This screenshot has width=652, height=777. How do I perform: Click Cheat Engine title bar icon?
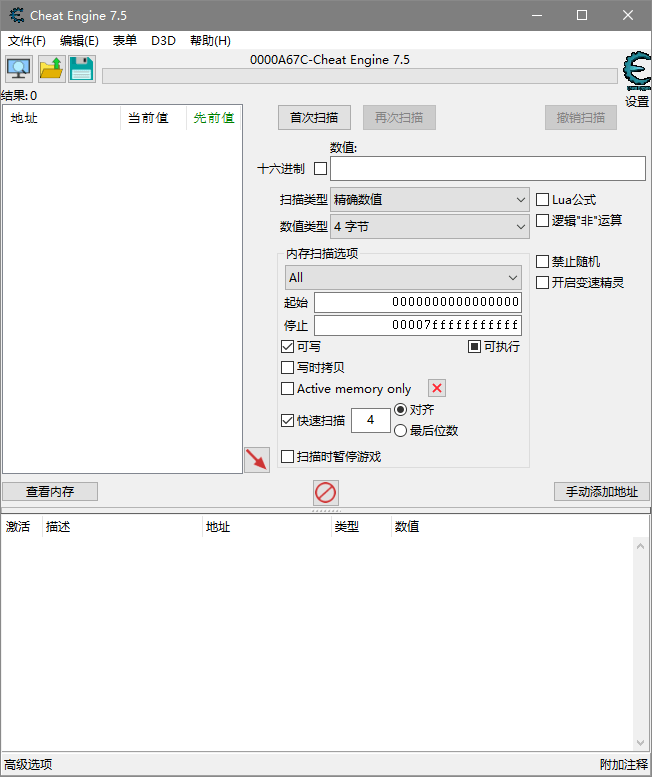click(16, 15)
